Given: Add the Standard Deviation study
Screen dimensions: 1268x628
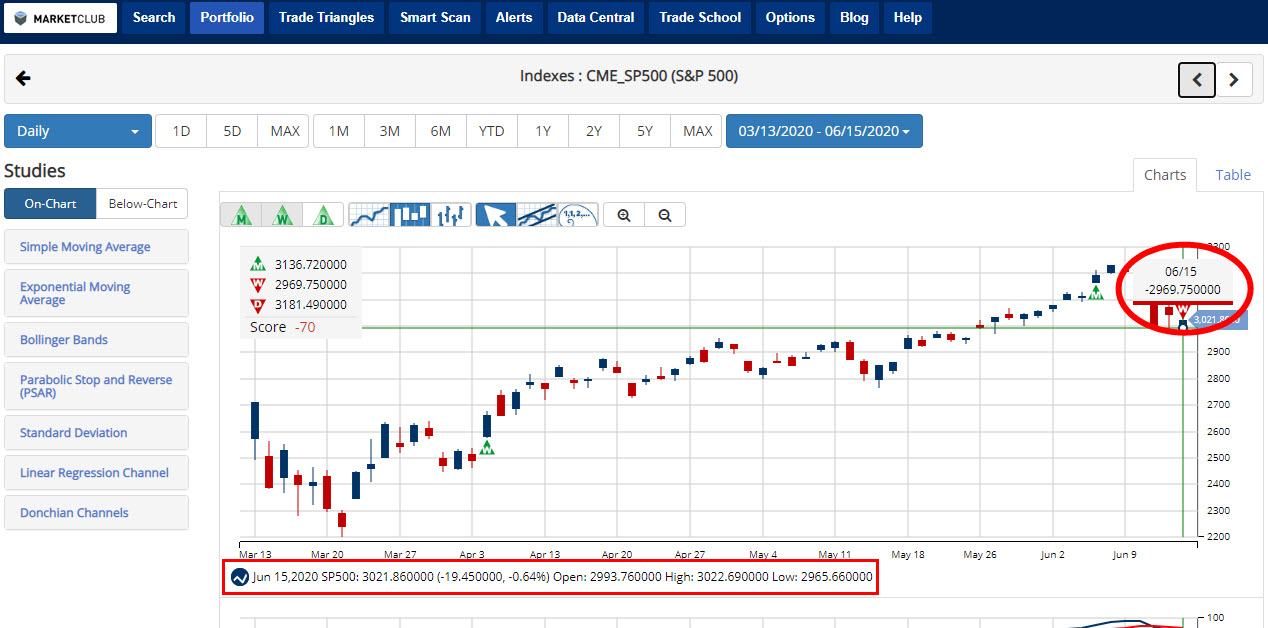Looking at the screenshot, I should click(96, 433).
